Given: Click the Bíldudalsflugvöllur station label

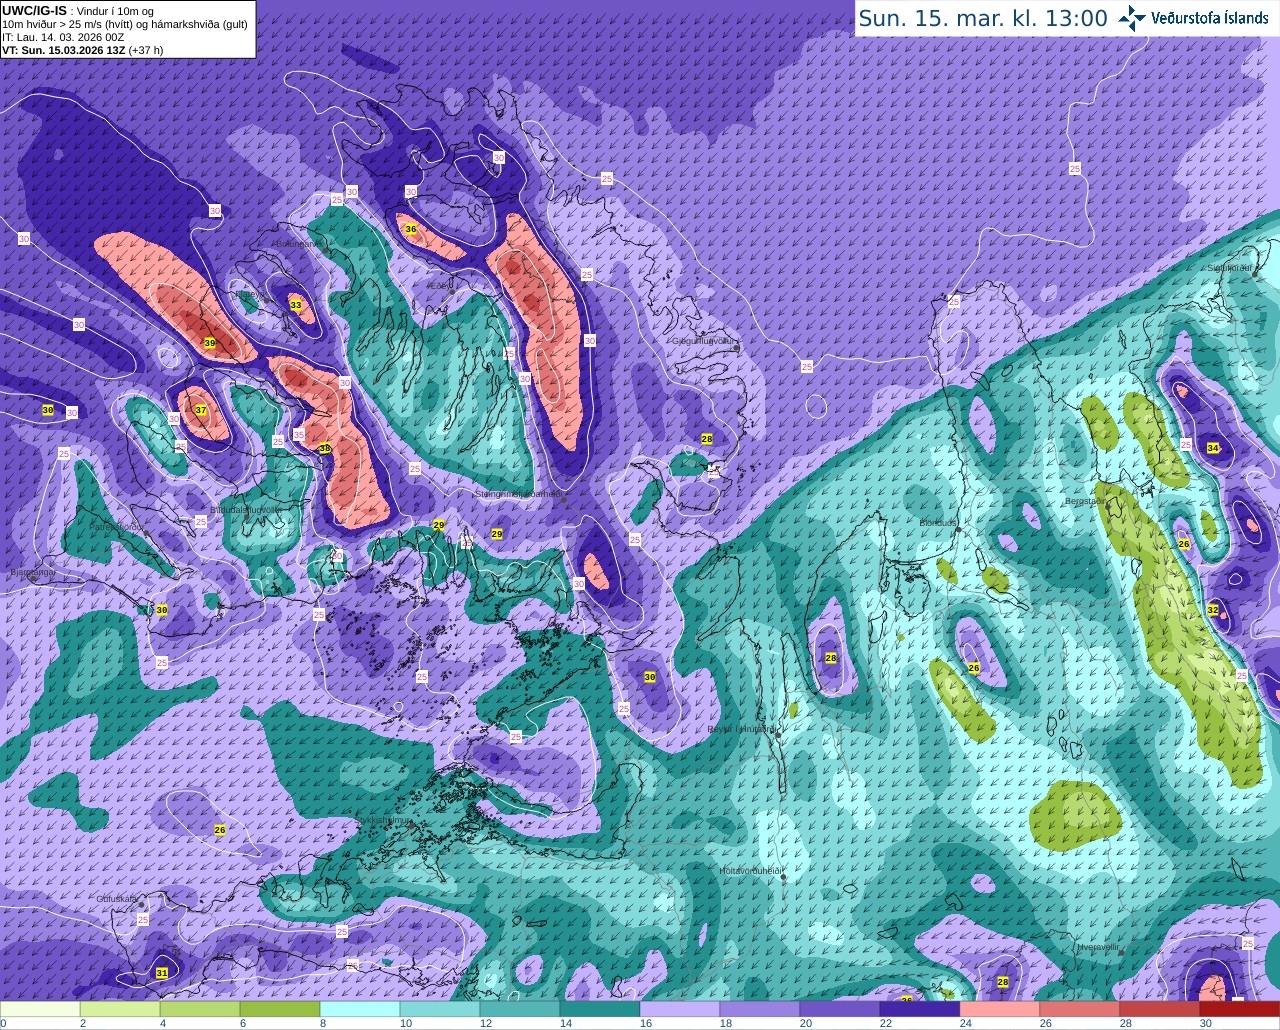Looking at the screenshot, I should coord(245,509).
